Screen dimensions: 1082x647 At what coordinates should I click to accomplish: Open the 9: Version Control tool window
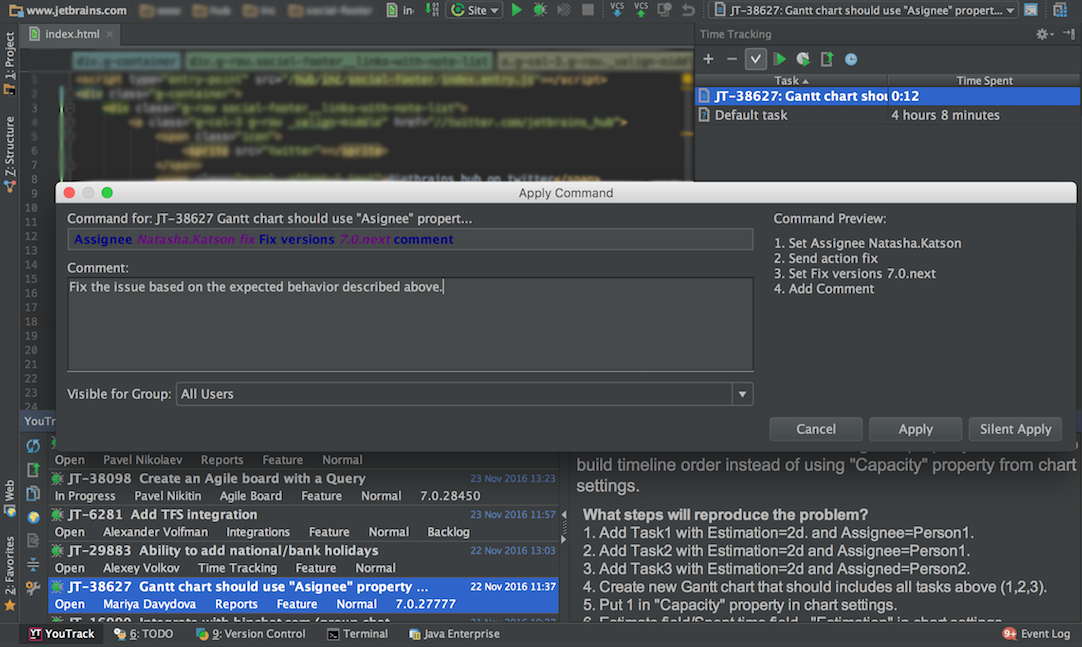(251, 634)
